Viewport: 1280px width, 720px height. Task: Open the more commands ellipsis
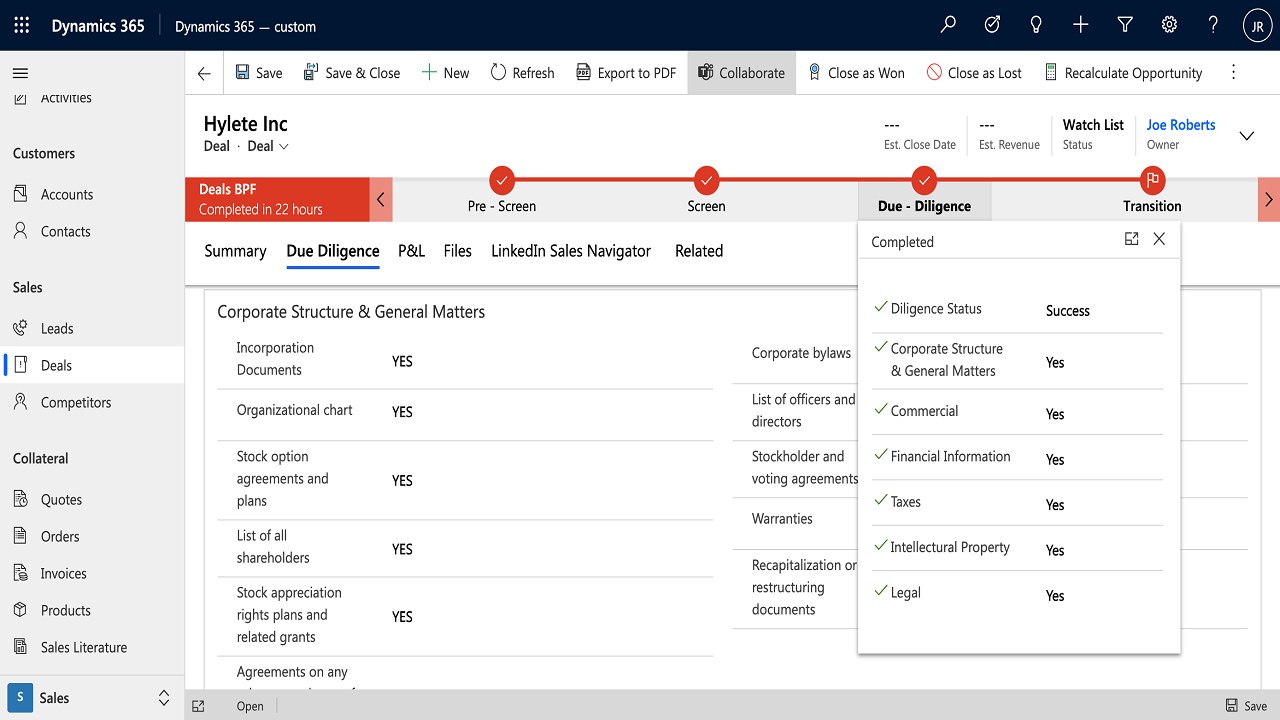pyautogui.click(x=1233, y=73)
